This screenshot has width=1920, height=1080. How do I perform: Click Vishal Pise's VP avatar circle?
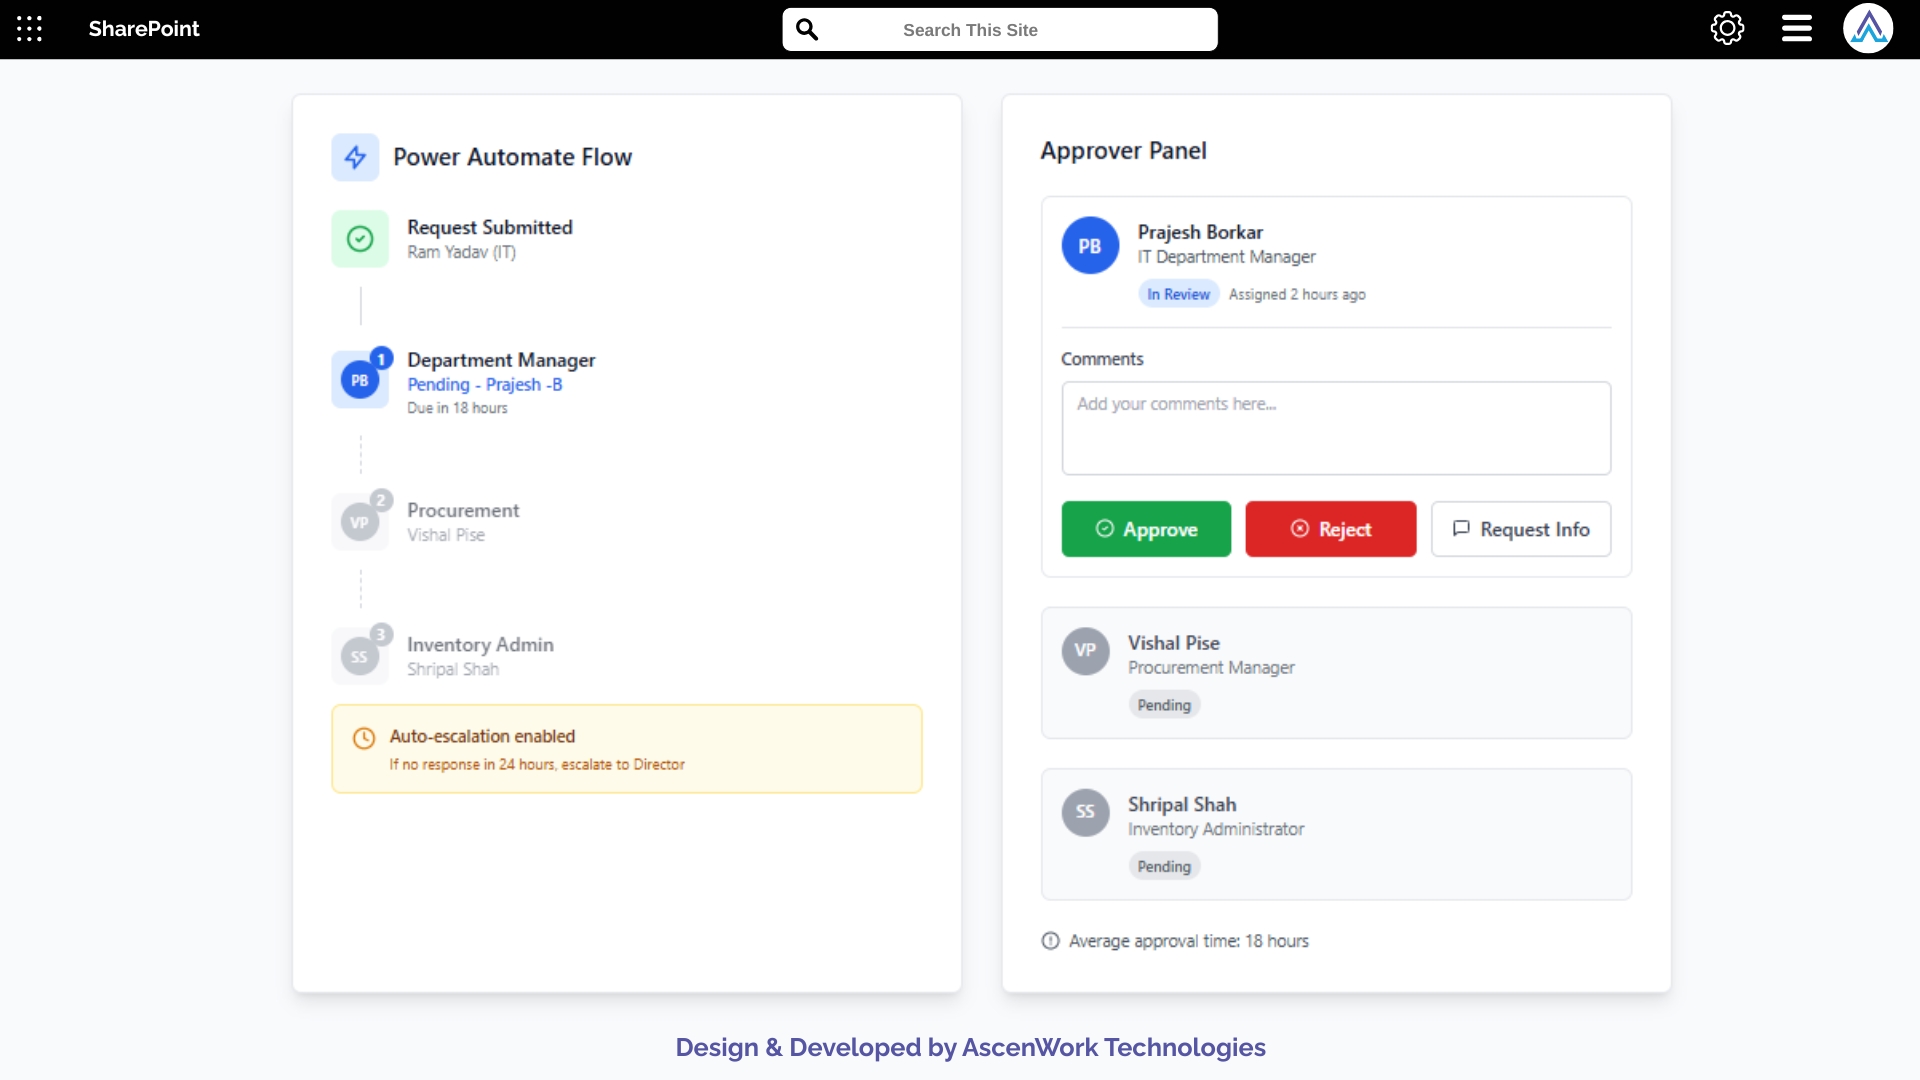[x=1086, y=650]
